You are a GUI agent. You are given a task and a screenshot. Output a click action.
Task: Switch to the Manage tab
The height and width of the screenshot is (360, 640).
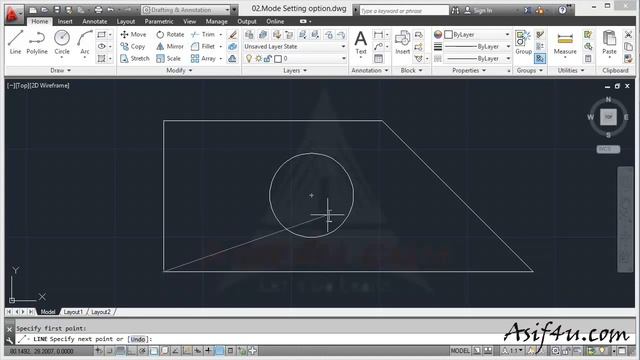pos(216,21)
